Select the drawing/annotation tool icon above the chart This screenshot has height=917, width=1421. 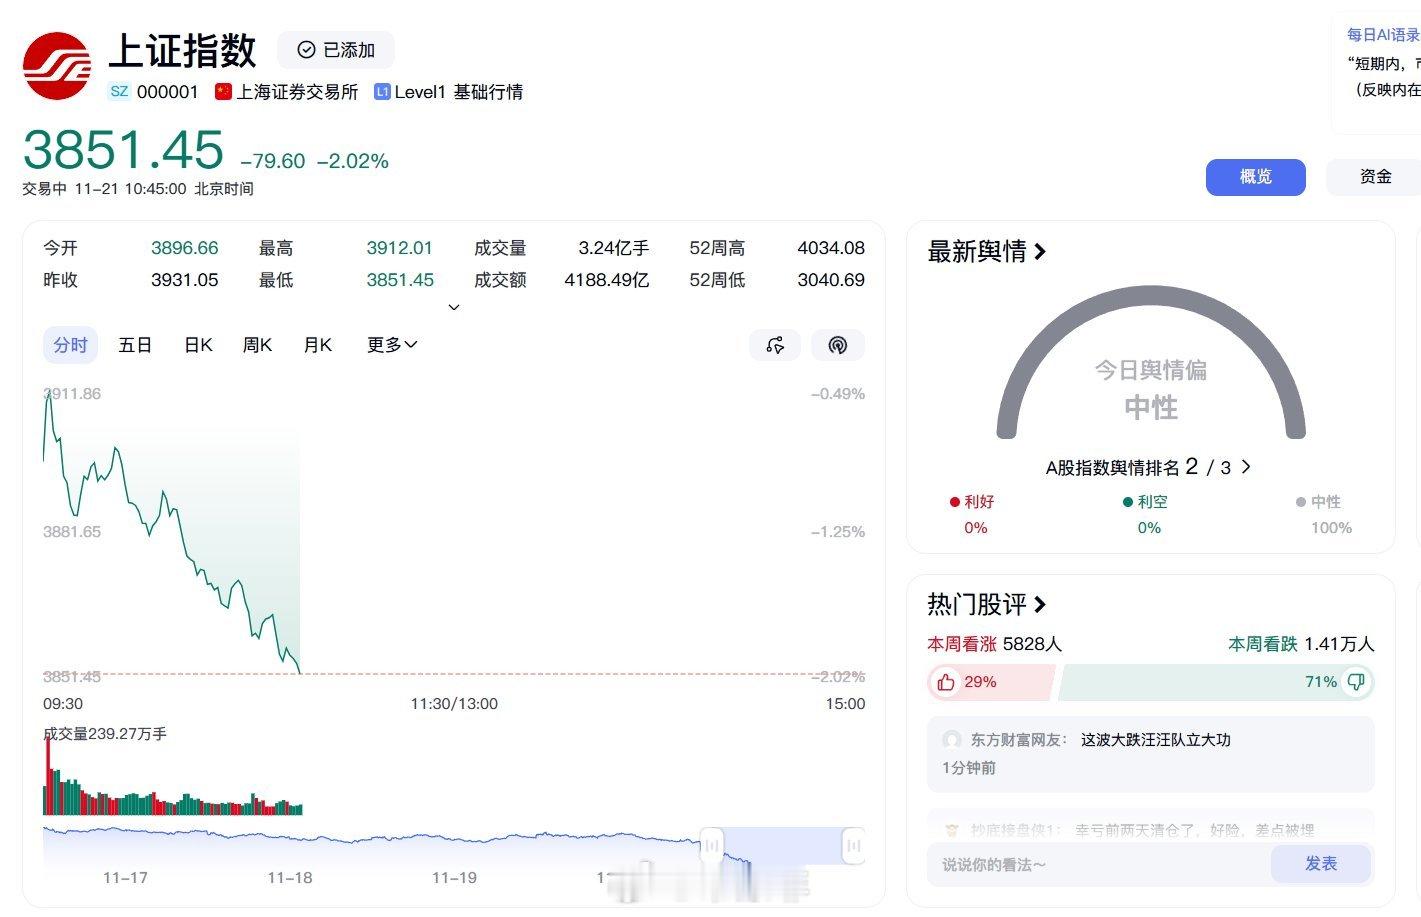pos(775,345)
